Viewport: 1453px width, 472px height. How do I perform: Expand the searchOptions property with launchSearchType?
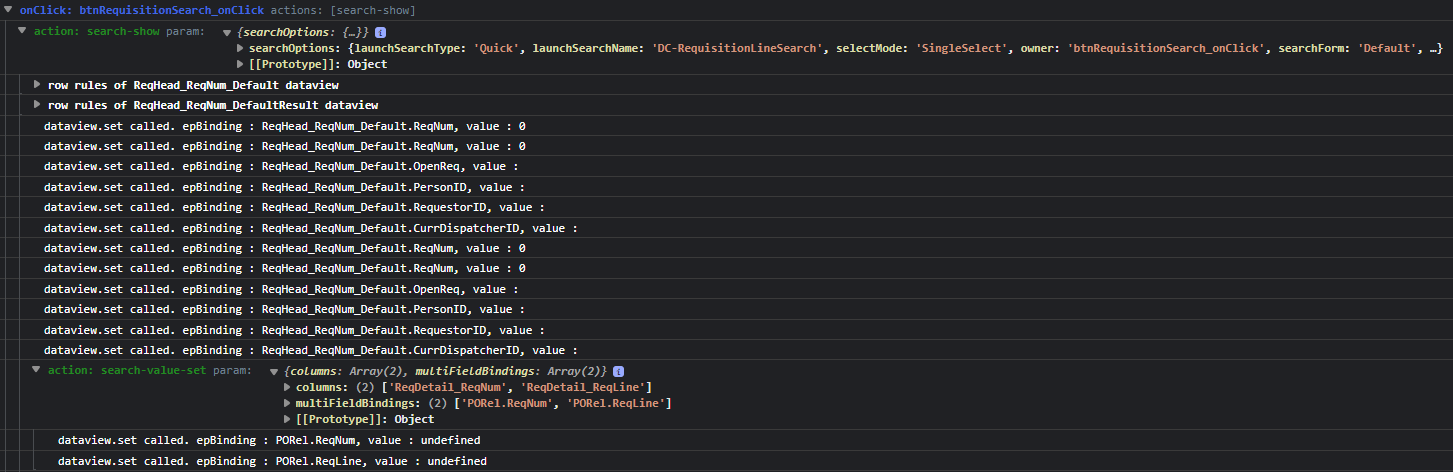(x=240, y=48)
